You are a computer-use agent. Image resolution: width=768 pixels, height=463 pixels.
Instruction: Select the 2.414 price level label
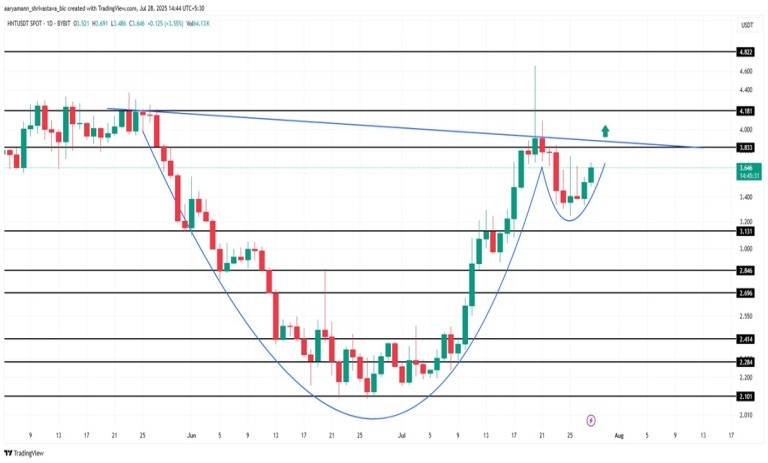tap(745, 339)
